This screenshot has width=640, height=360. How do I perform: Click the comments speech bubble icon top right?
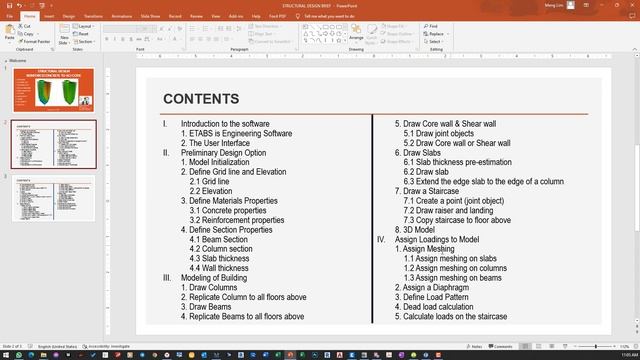[x=632, y=16]
